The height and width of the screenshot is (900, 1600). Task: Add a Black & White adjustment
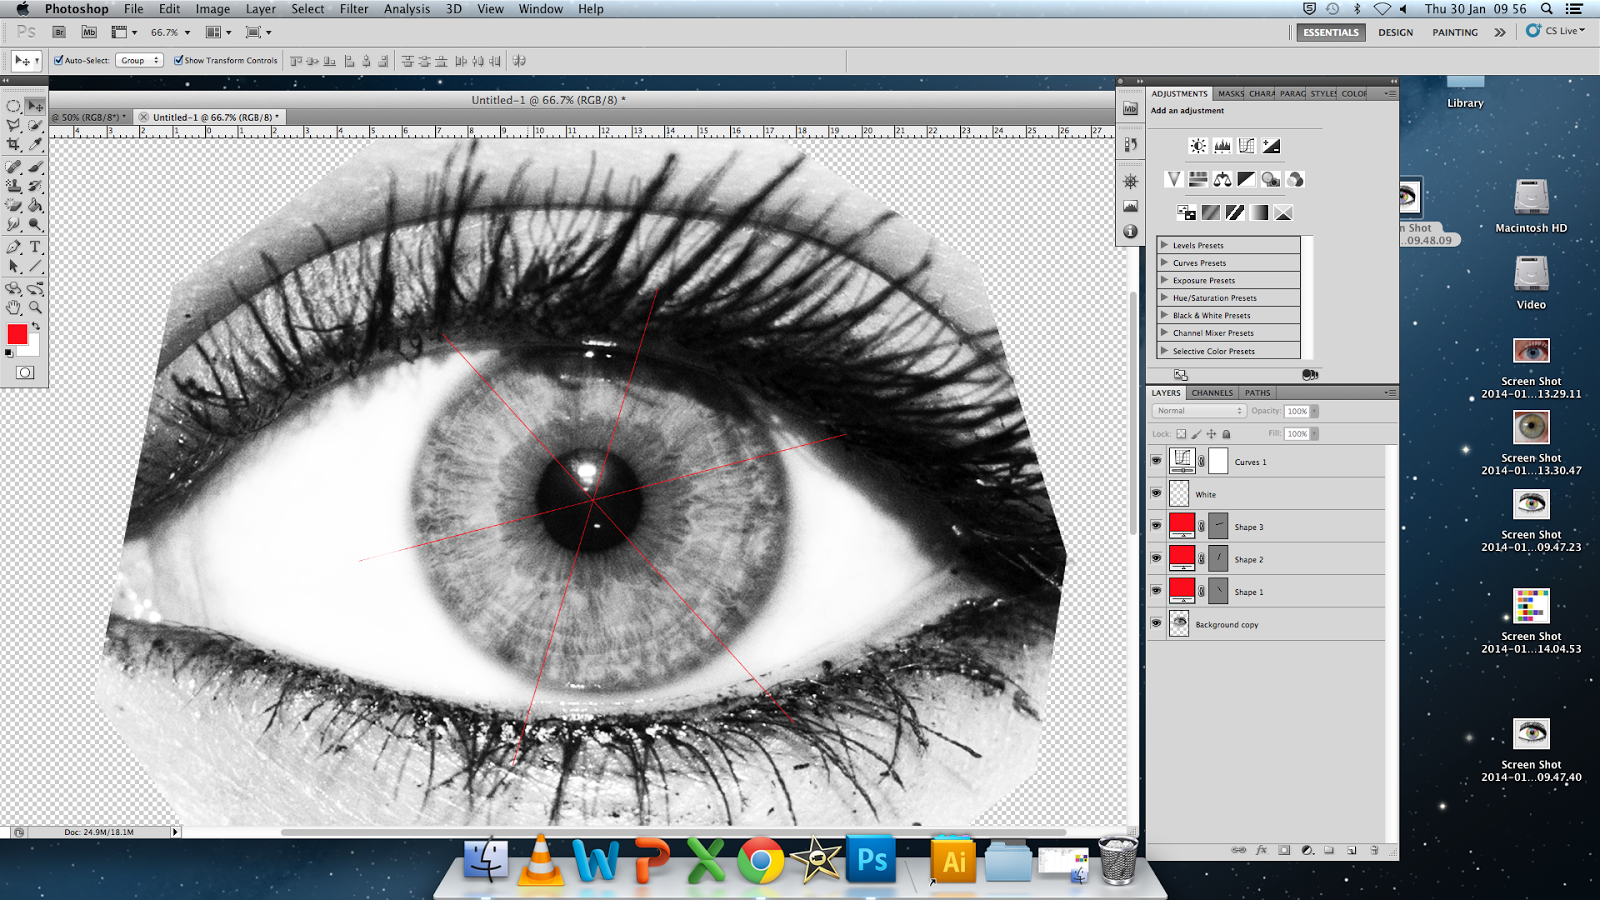click(1246, 179)
